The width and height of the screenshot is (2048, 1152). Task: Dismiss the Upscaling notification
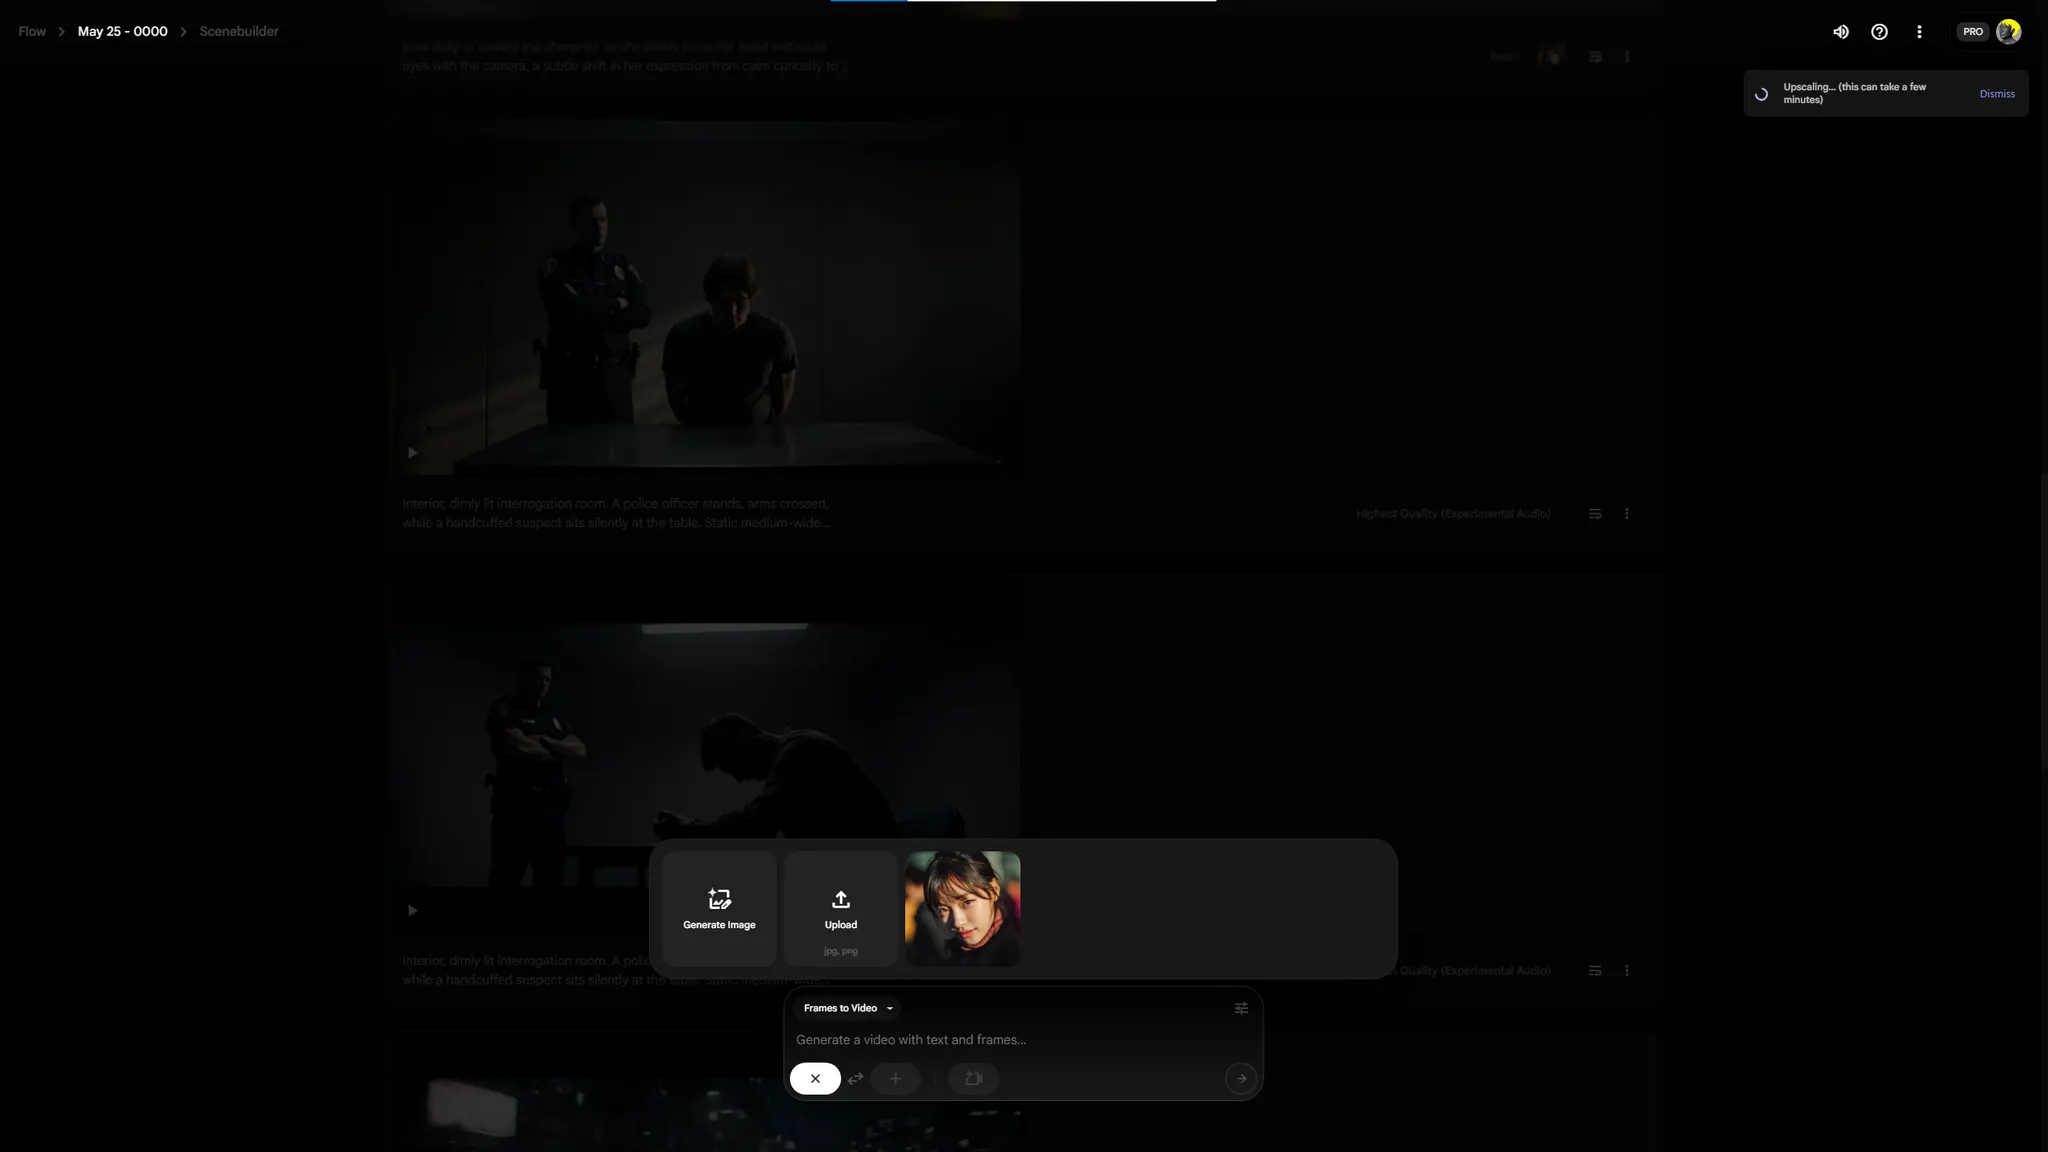click(1996, 94)
